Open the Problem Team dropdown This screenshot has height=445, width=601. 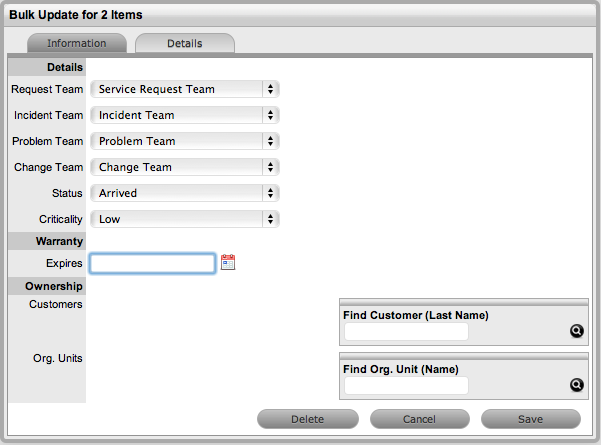(x=184, y=141)
